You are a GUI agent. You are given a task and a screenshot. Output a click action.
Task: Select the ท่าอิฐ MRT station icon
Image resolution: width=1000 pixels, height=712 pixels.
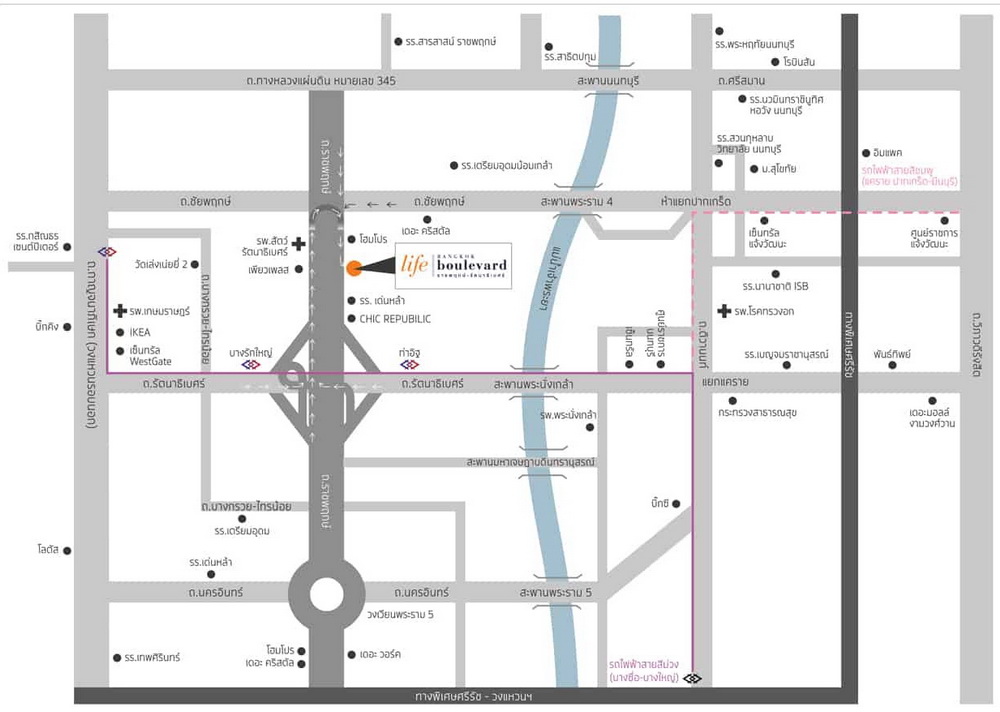(409, 364)
